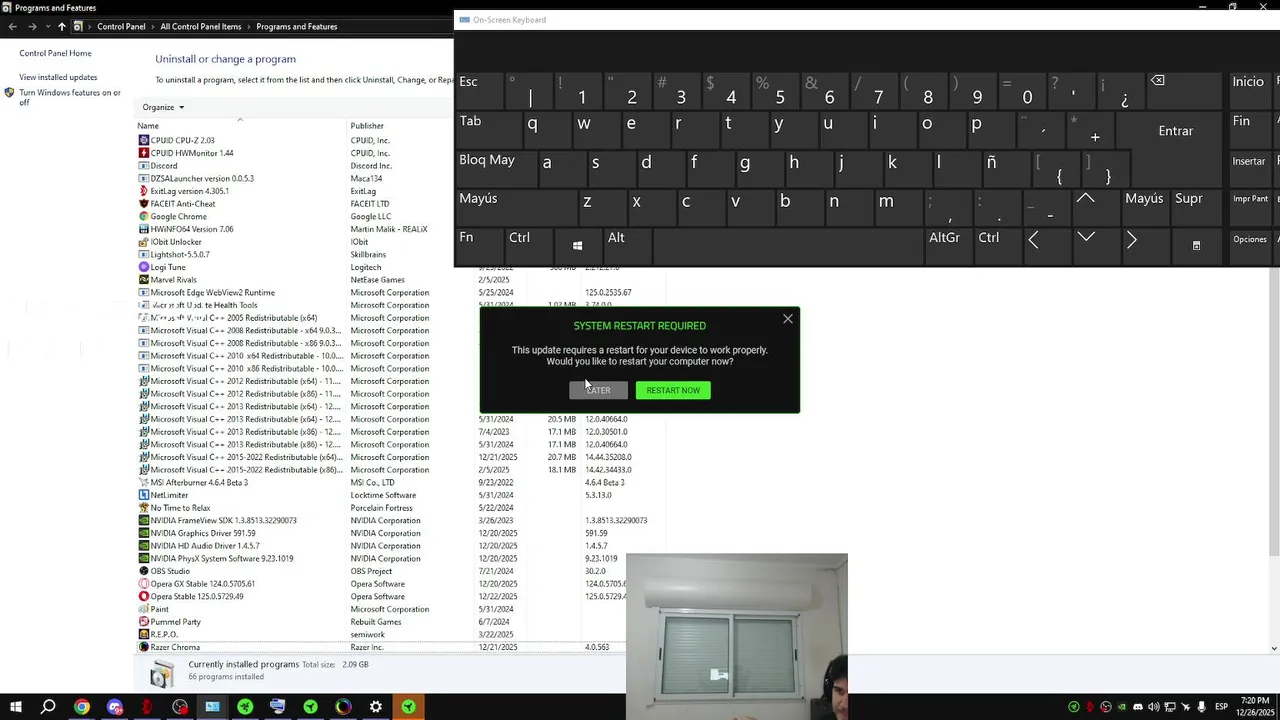Click the ESP language indicator in the taskbar
1280x720 pixels.
click(x=1221, y=707)
